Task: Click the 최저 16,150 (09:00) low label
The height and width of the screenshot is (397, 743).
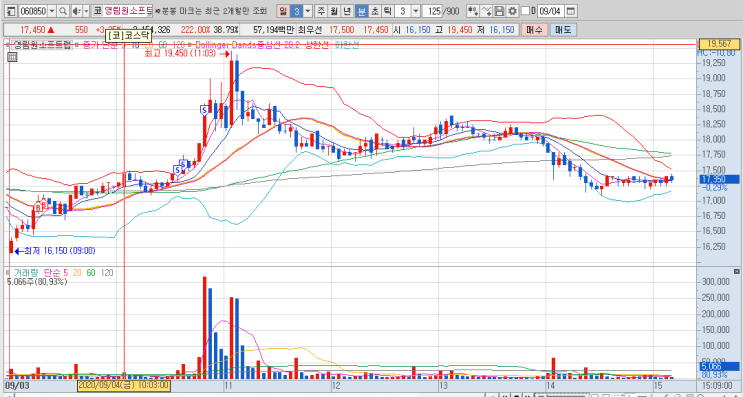Action: tap(59, 251)
